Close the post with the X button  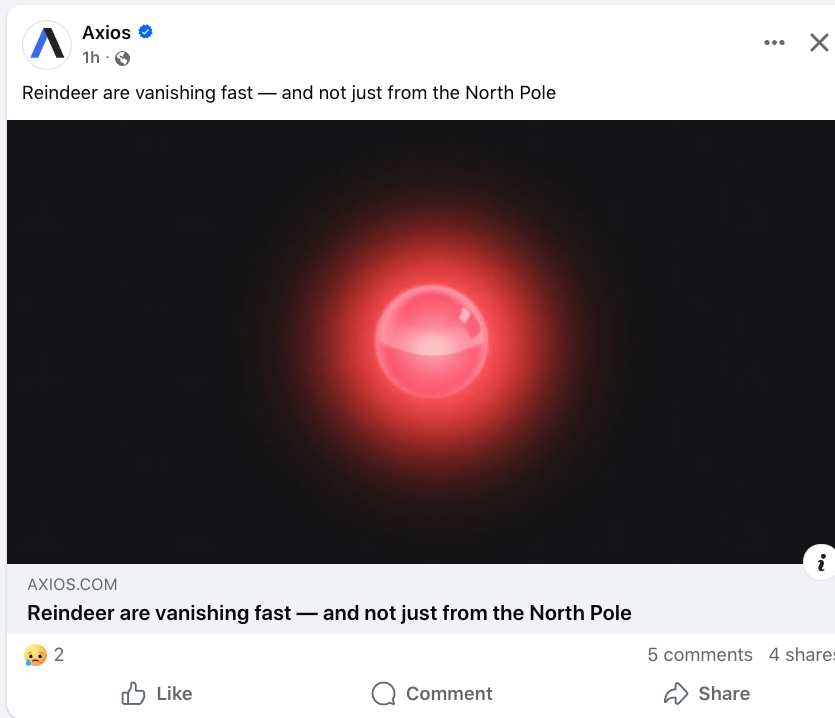[818, 43]
